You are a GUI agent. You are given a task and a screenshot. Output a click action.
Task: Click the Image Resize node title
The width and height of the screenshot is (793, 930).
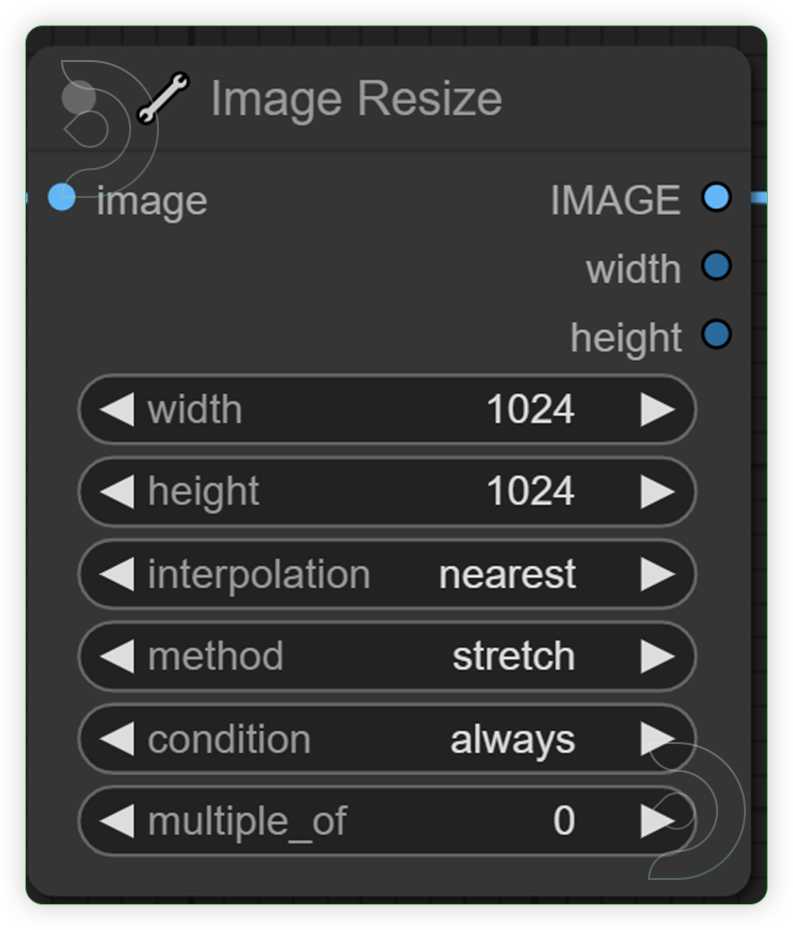click(x=355, y=97)
